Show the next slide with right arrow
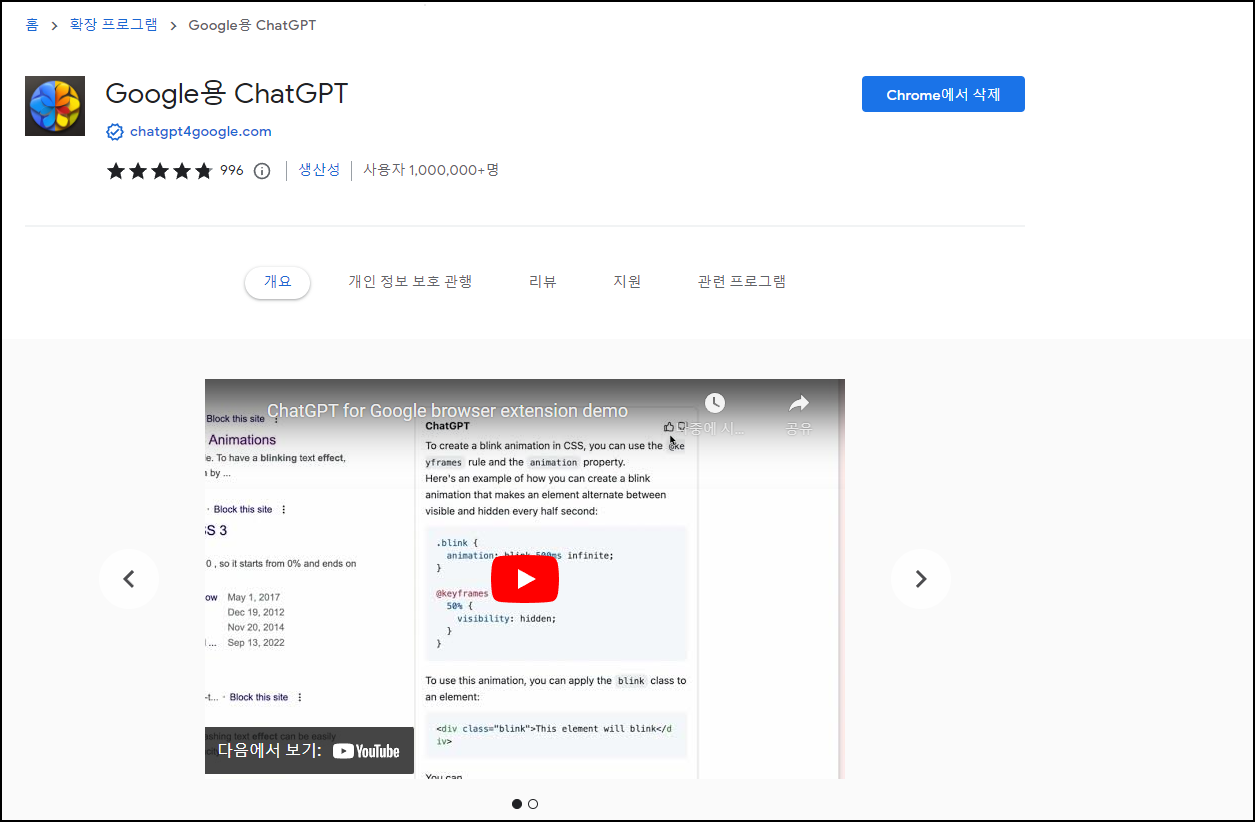Screen dimensions: 1255x822 pos(921,579)
